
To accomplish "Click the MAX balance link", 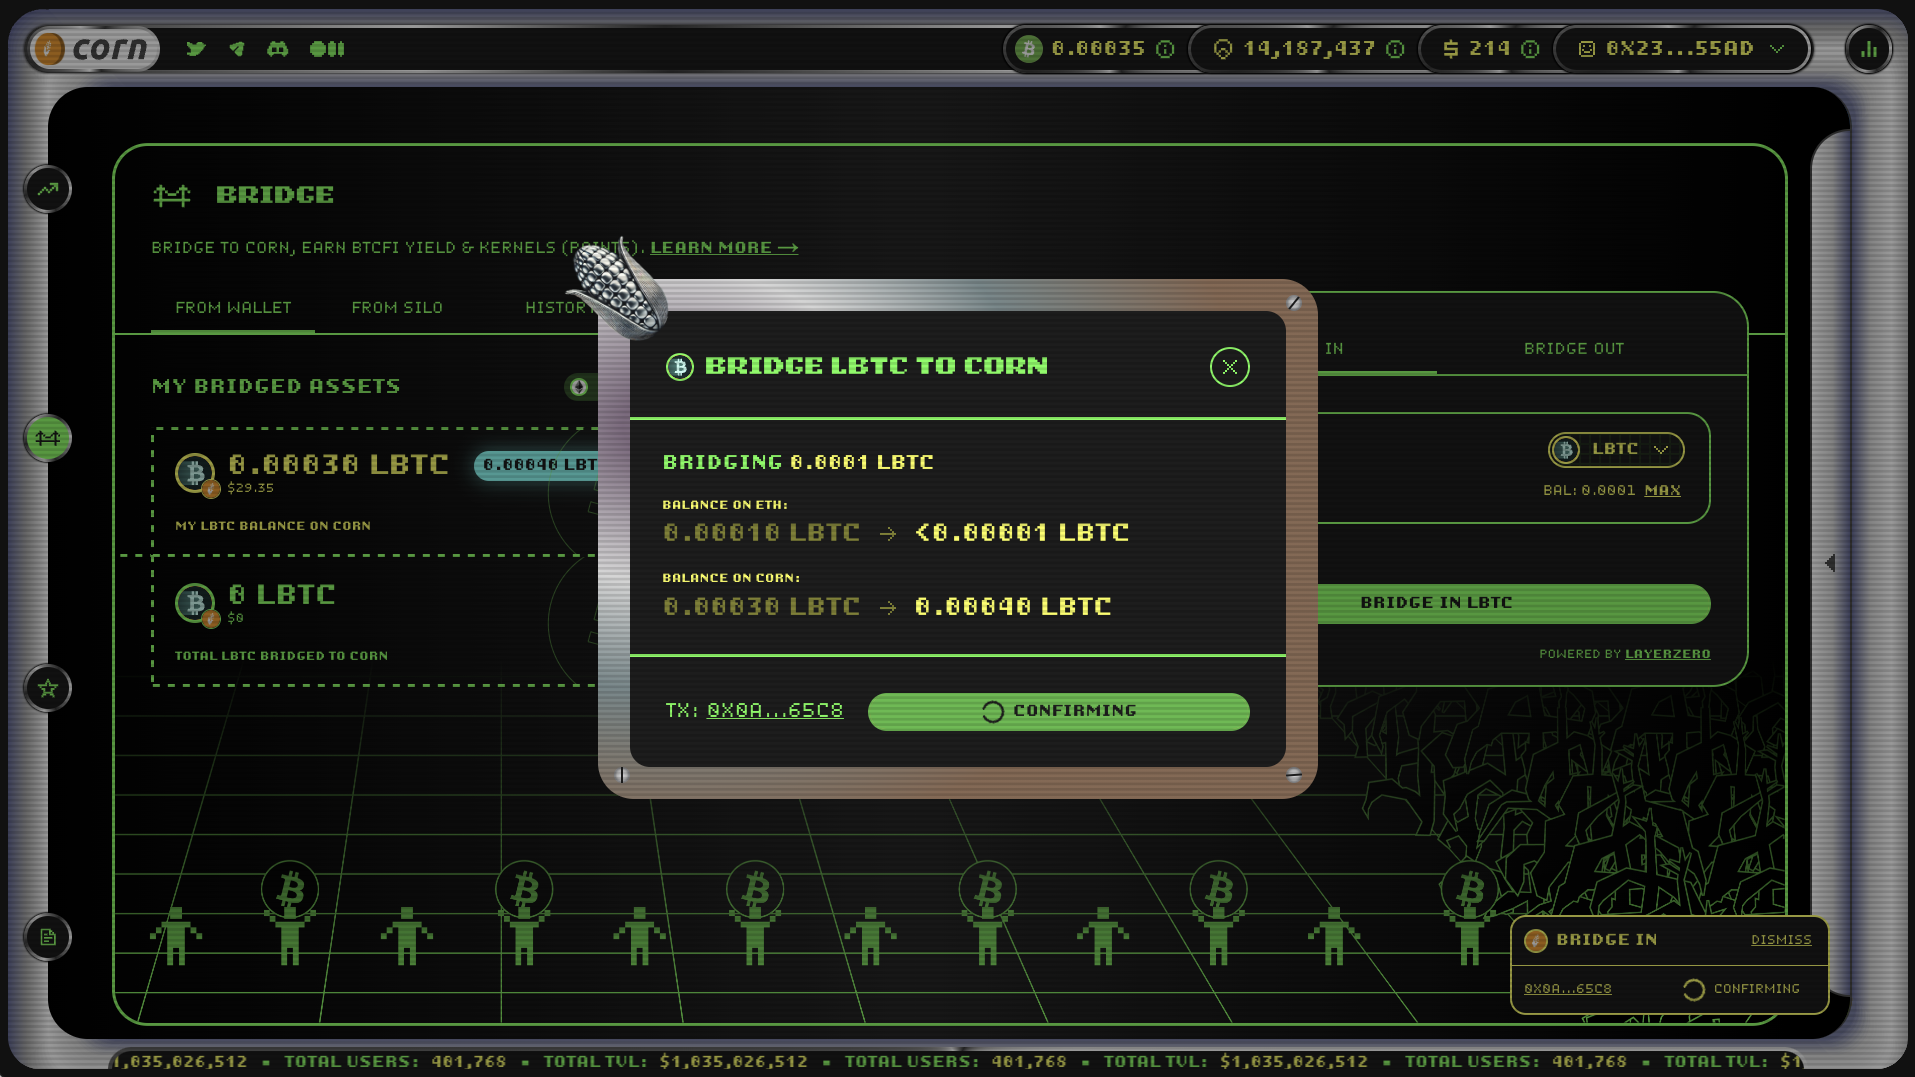I will click(1662, 490).
